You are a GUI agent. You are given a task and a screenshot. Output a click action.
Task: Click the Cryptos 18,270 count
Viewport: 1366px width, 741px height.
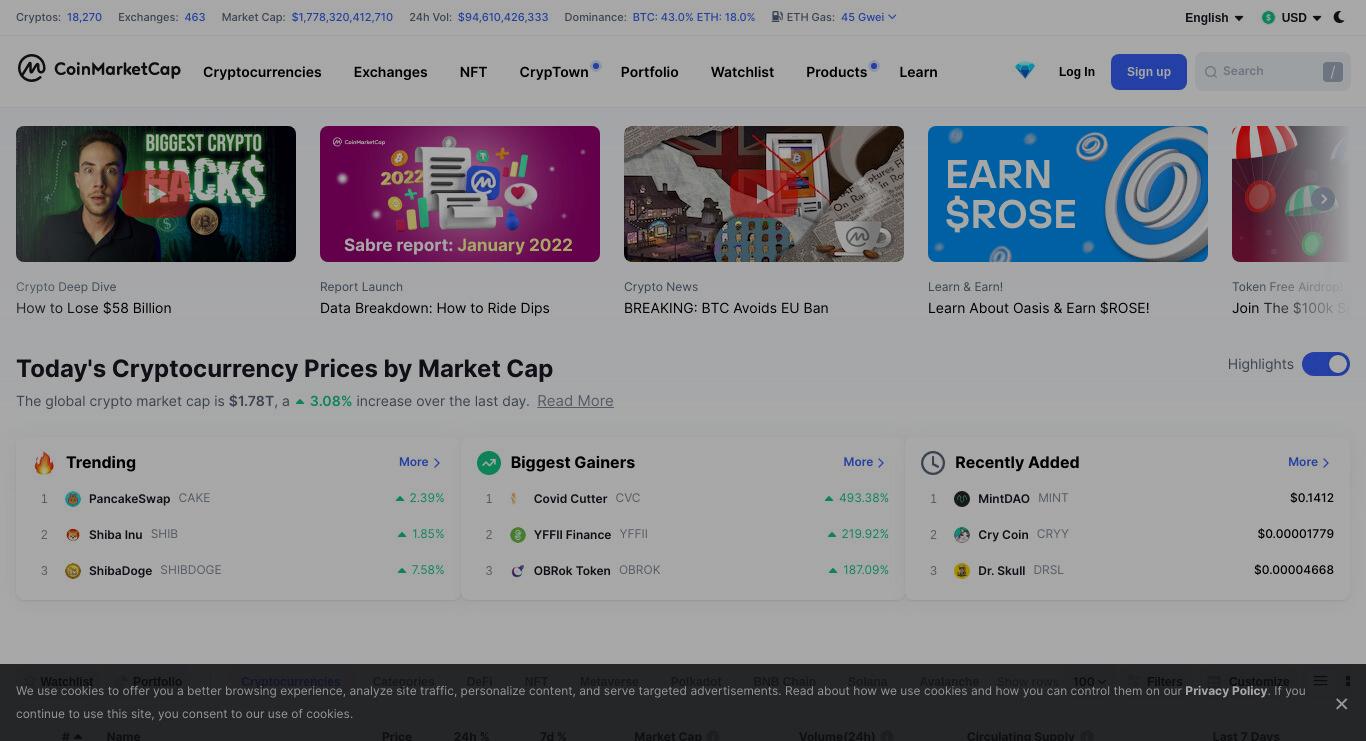point(84,17)
